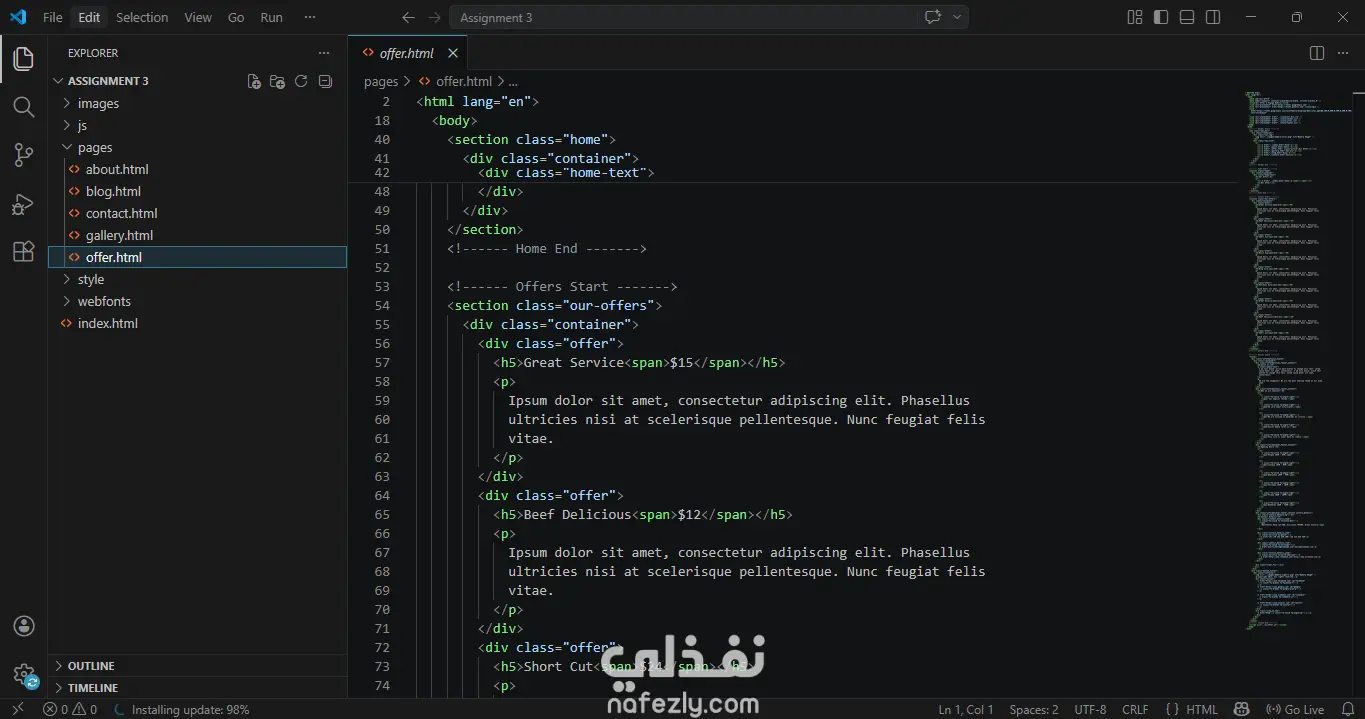Viewport: 1365px width, 719px height.
Task: Open the Selection menu
Action: click(142, 17)
